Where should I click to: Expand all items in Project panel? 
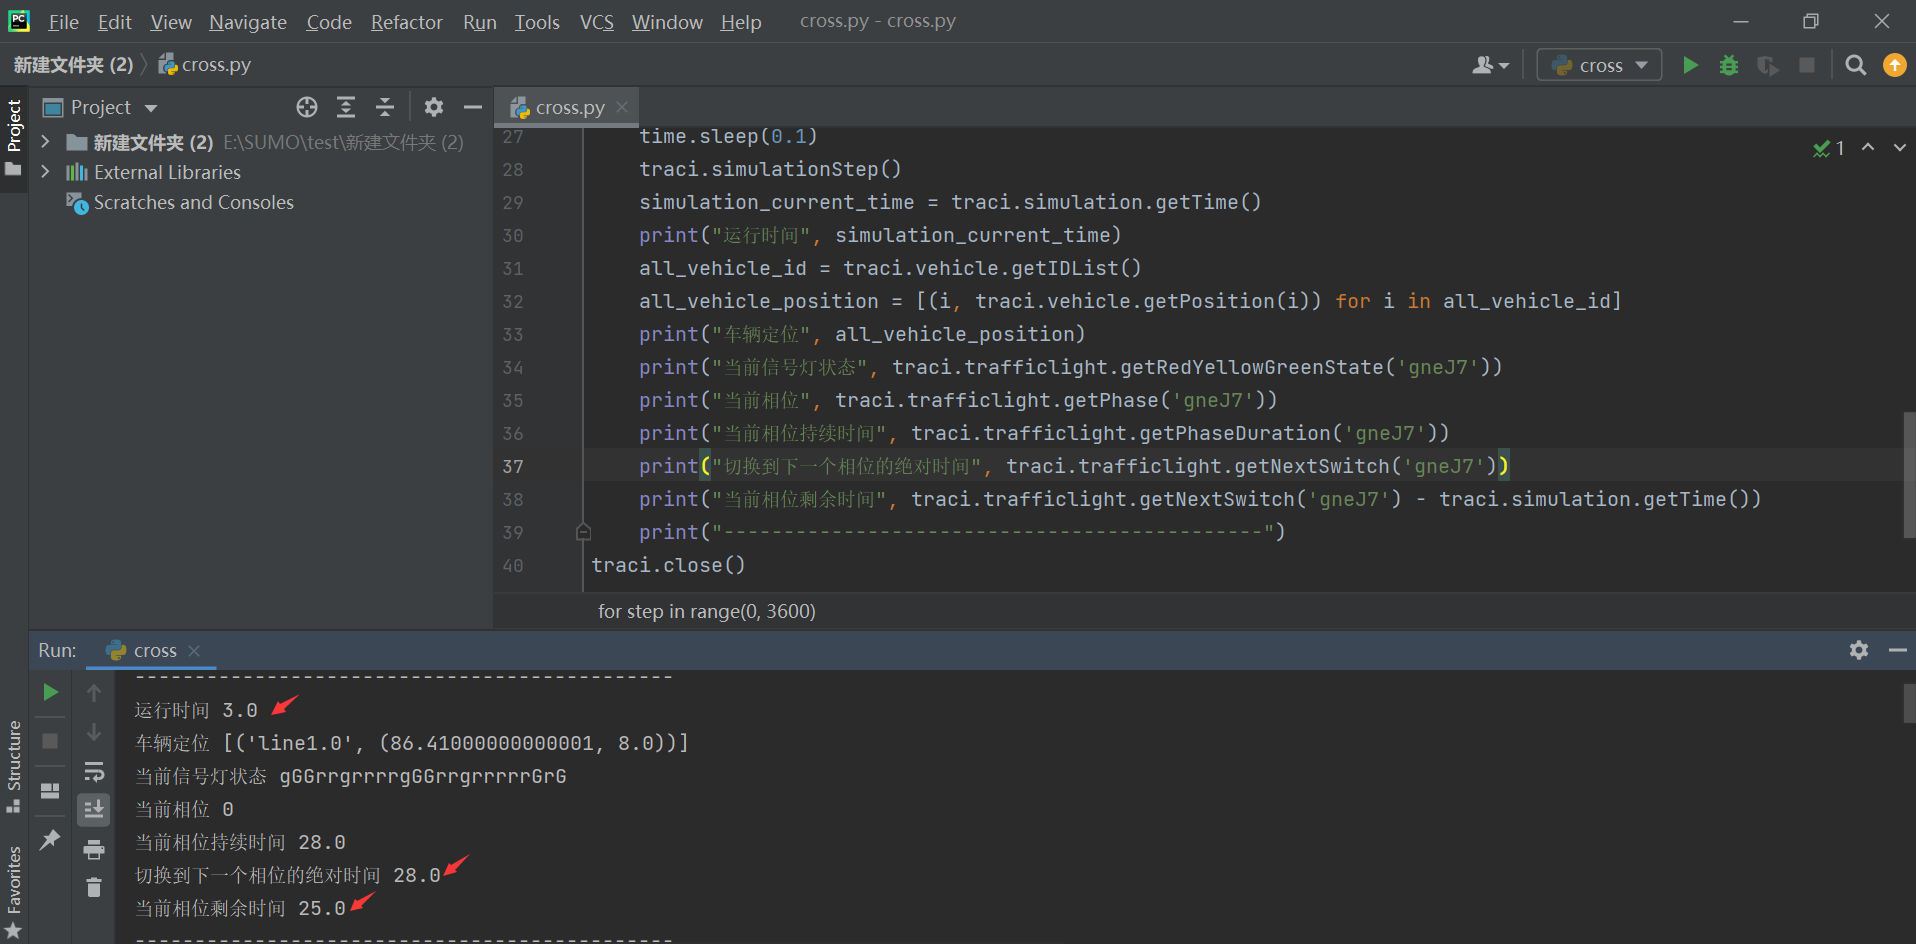tap(346, 107)
